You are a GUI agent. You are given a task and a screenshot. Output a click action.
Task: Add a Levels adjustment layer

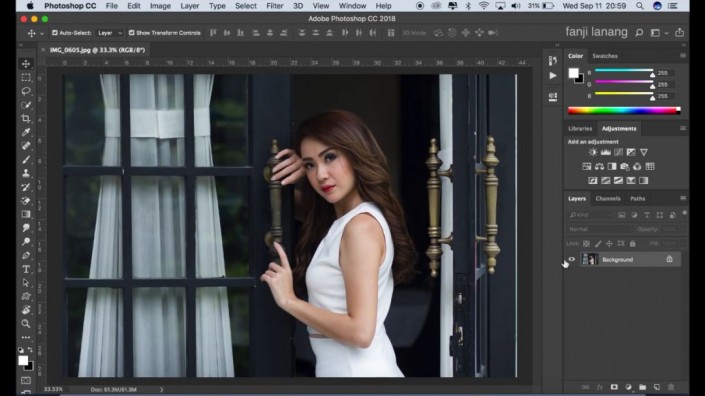(x=606, y=152)
